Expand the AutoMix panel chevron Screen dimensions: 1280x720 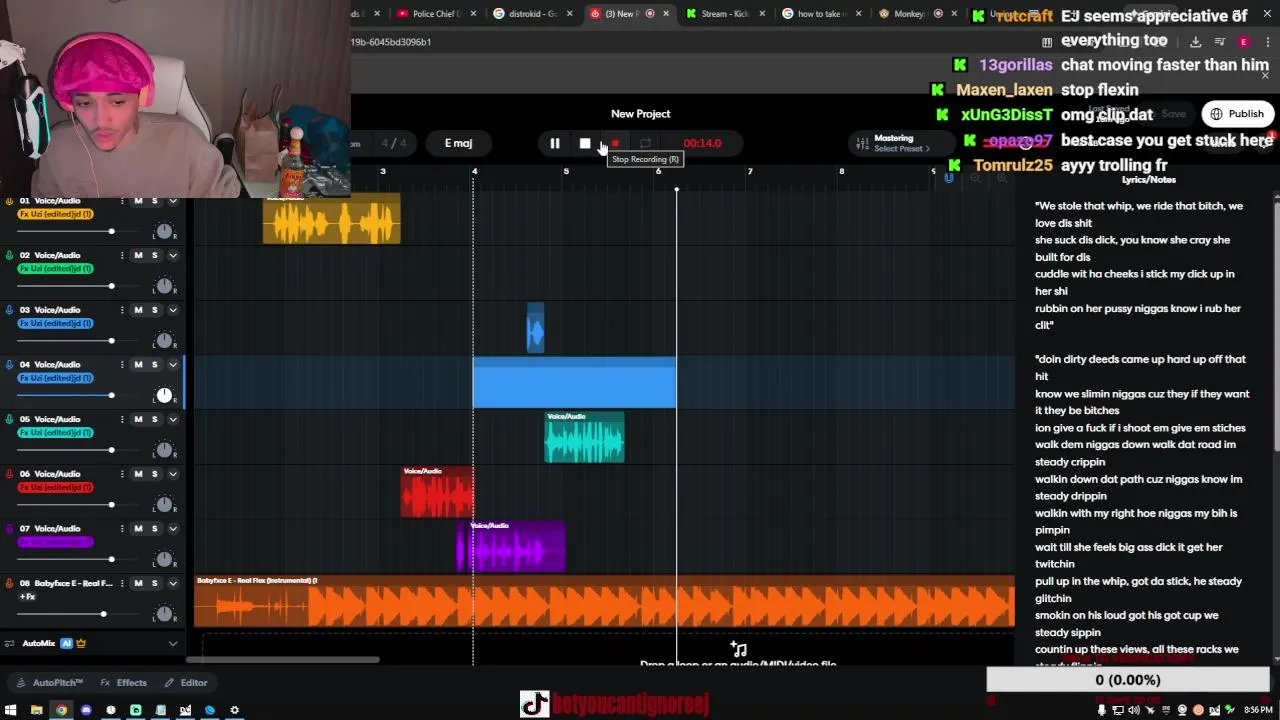[173, 643]
